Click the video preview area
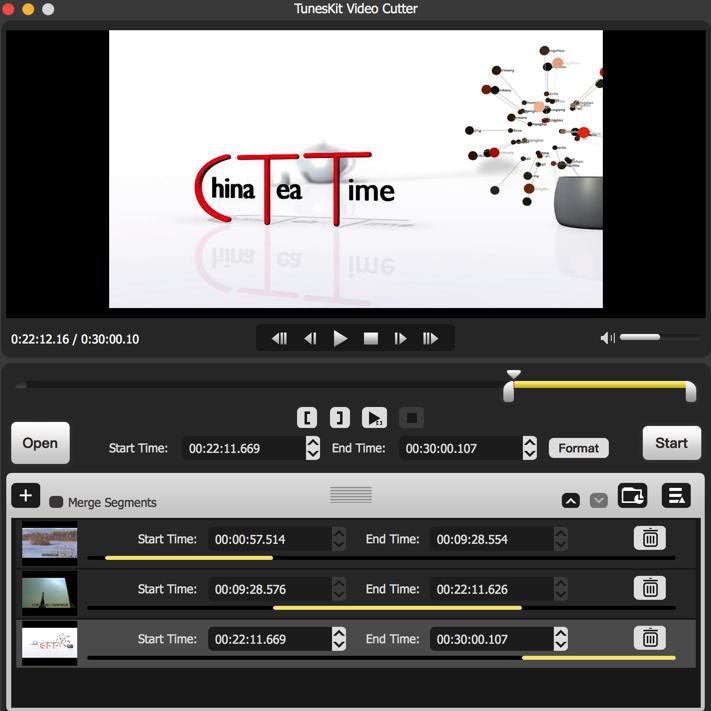Viewport: 711px width, 711px height. [x=356, y=169]
